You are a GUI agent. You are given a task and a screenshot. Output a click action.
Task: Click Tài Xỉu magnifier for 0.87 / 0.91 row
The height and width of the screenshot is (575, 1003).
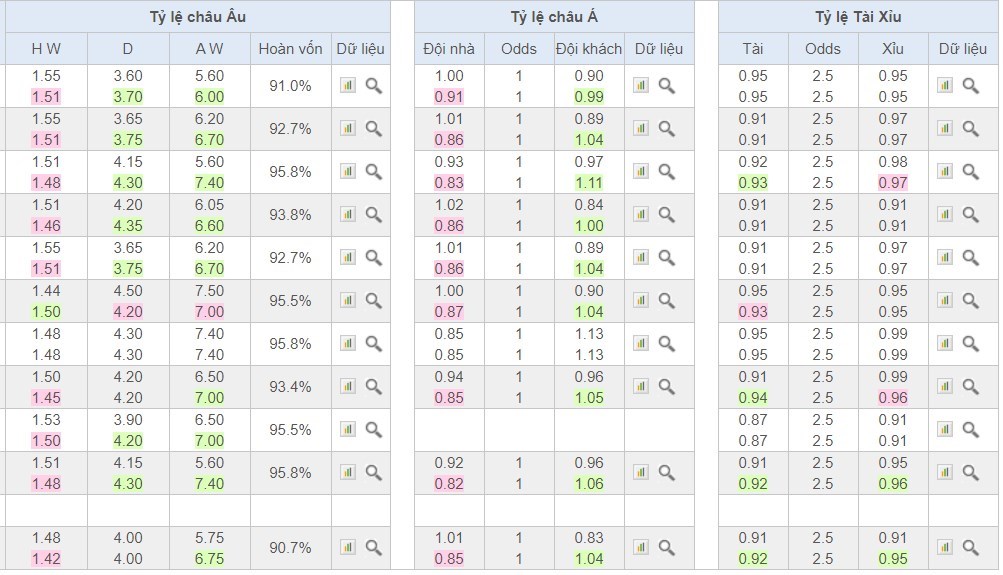pos(971,430)
